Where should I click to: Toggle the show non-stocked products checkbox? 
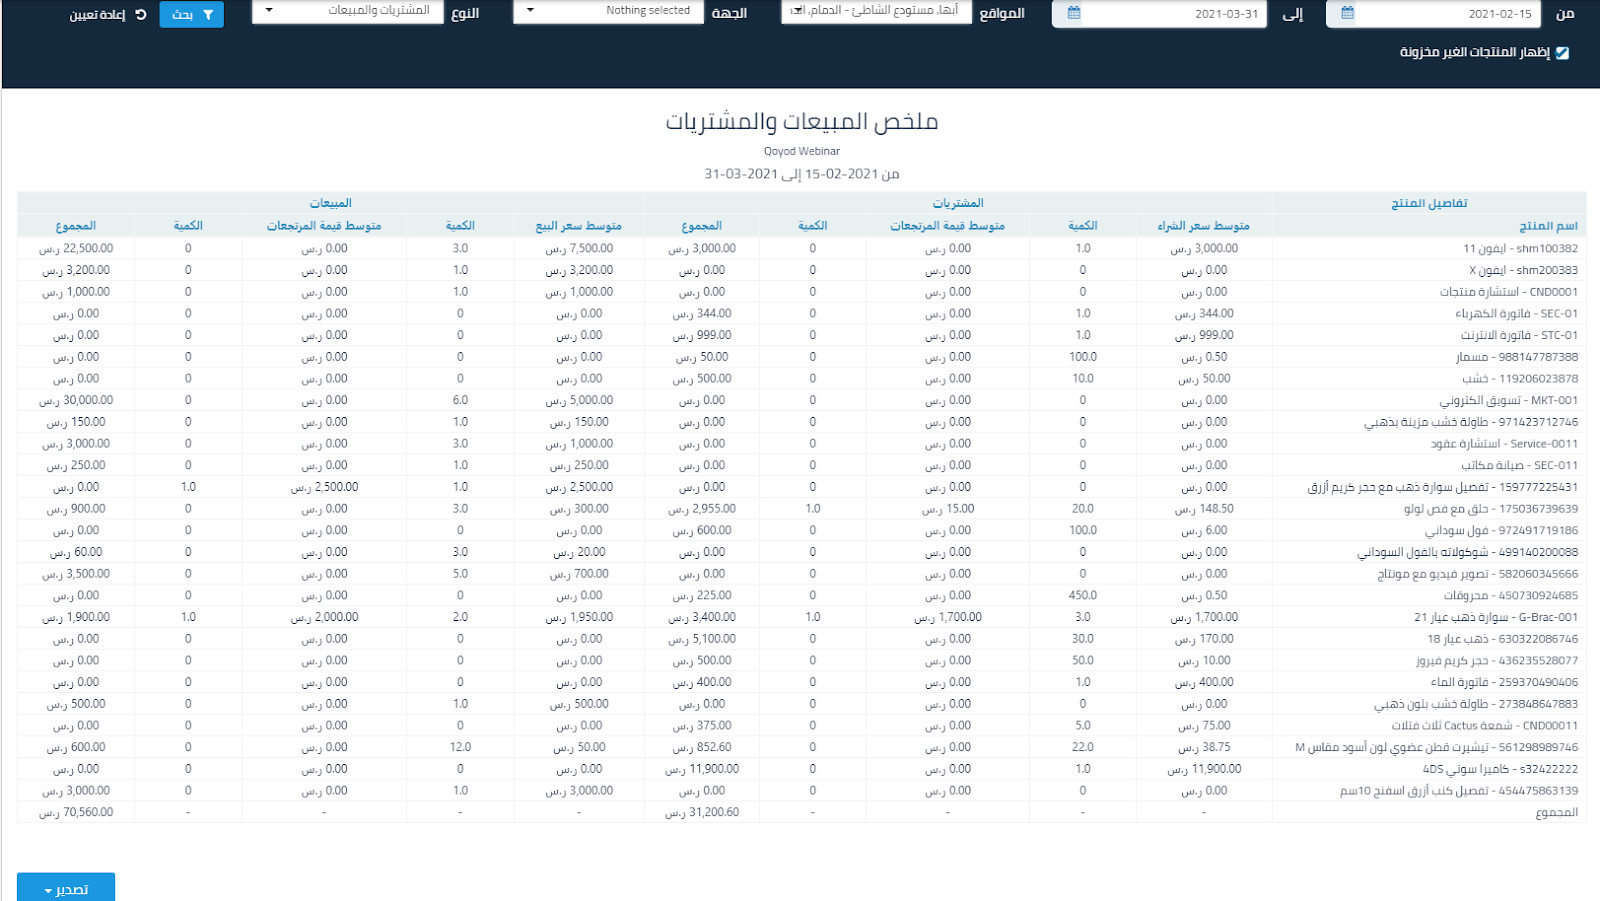tap(1562, 53)
